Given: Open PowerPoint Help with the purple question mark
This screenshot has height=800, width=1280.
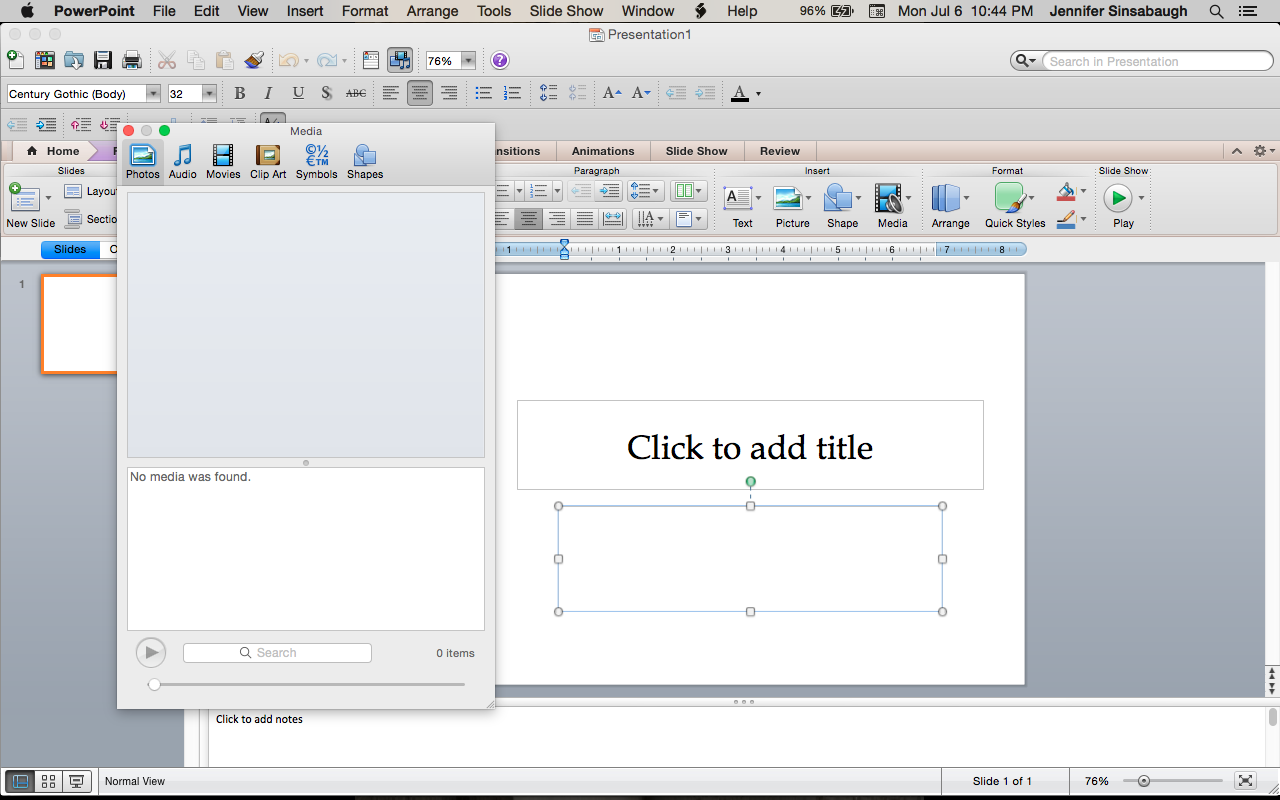Looking at the screenshot, I should (x=500, y=60).
